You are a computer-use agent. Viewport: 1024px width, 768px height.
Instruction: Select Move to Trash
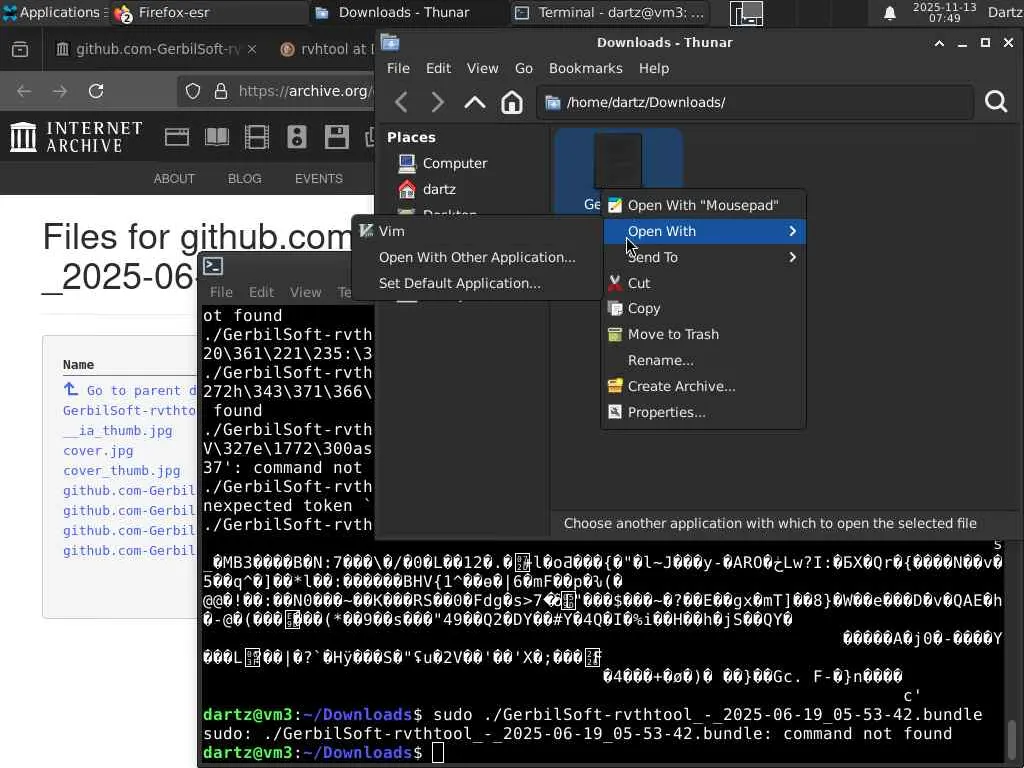(x=703, y=334)
